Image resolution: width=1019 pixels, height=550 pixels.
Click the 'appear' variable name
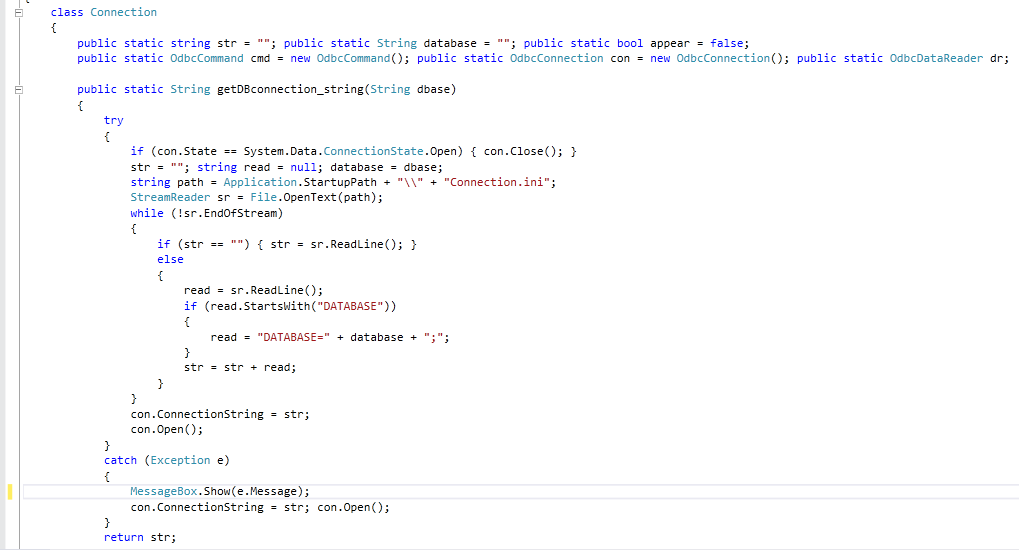[670, 44]
